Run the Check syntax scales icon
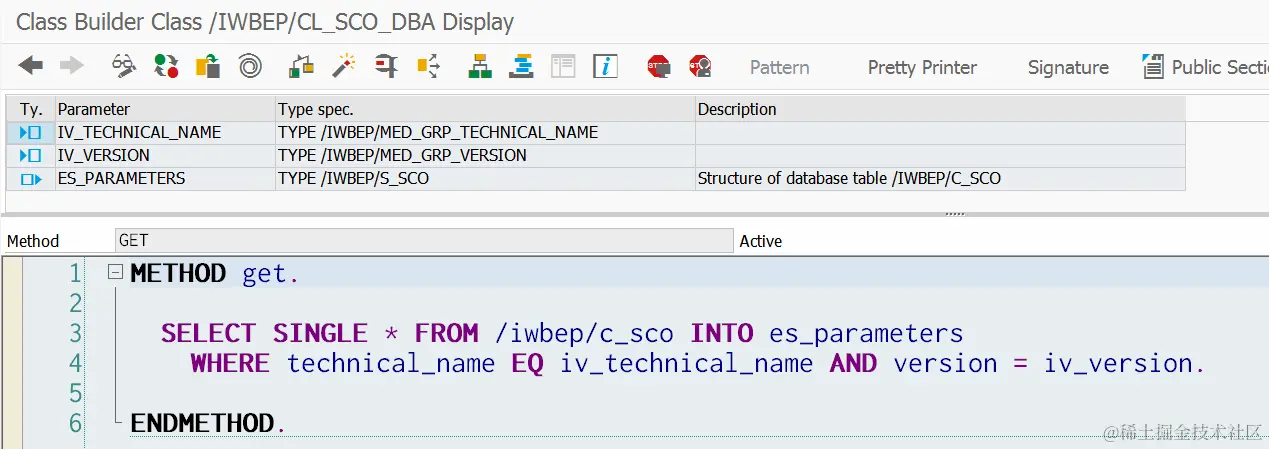Screen dimensions: 1269x449 tap(301, 66)
